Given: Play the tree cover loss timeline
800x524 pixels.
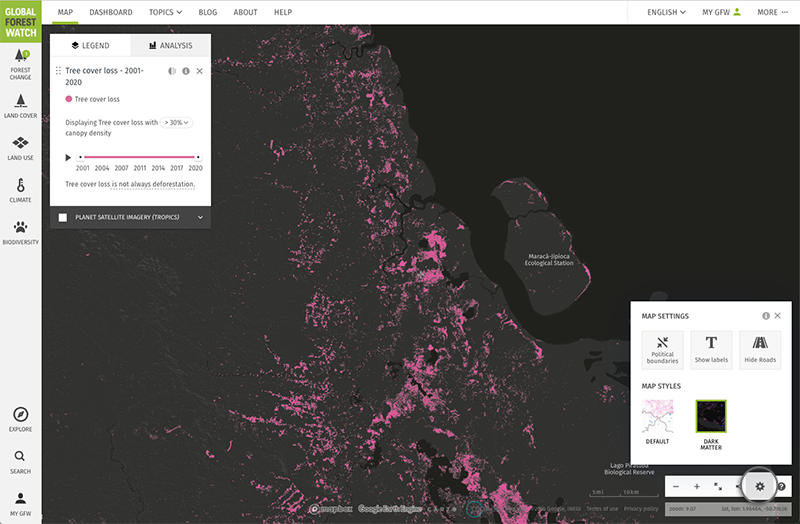Looking at the screenshot, I should point(68,157).
